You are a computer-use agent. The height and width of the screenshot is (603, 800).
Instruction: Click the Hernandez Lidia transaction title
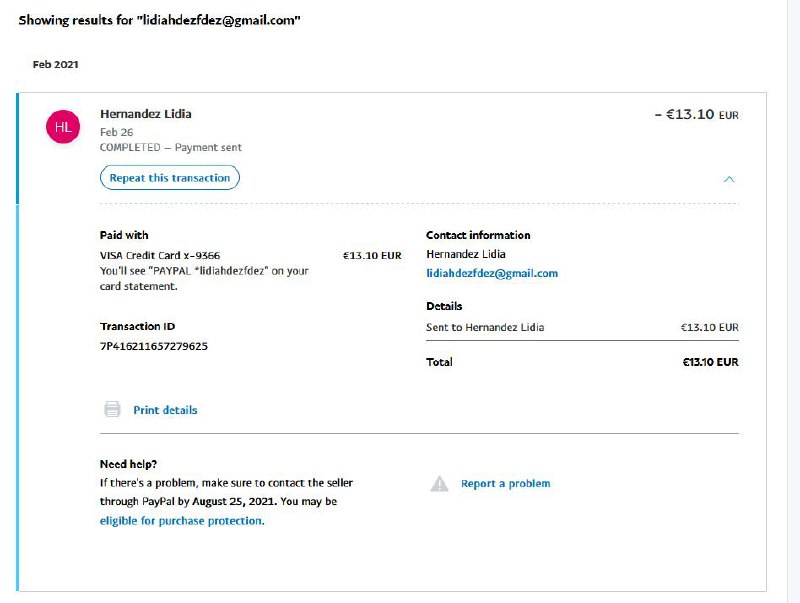[x=146, y=114]
